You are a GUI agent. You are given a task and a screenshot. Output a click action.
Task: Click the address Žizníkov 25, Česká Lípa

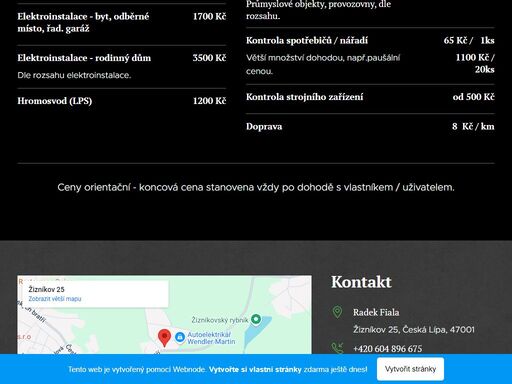pos(414,330)
